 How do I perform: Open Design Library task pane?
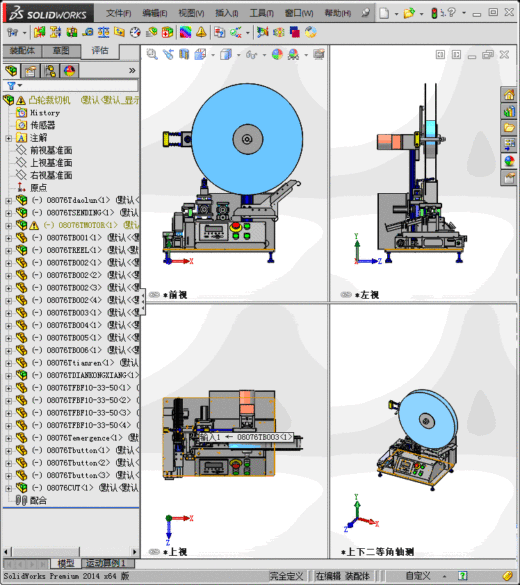(x=509, y=111)
